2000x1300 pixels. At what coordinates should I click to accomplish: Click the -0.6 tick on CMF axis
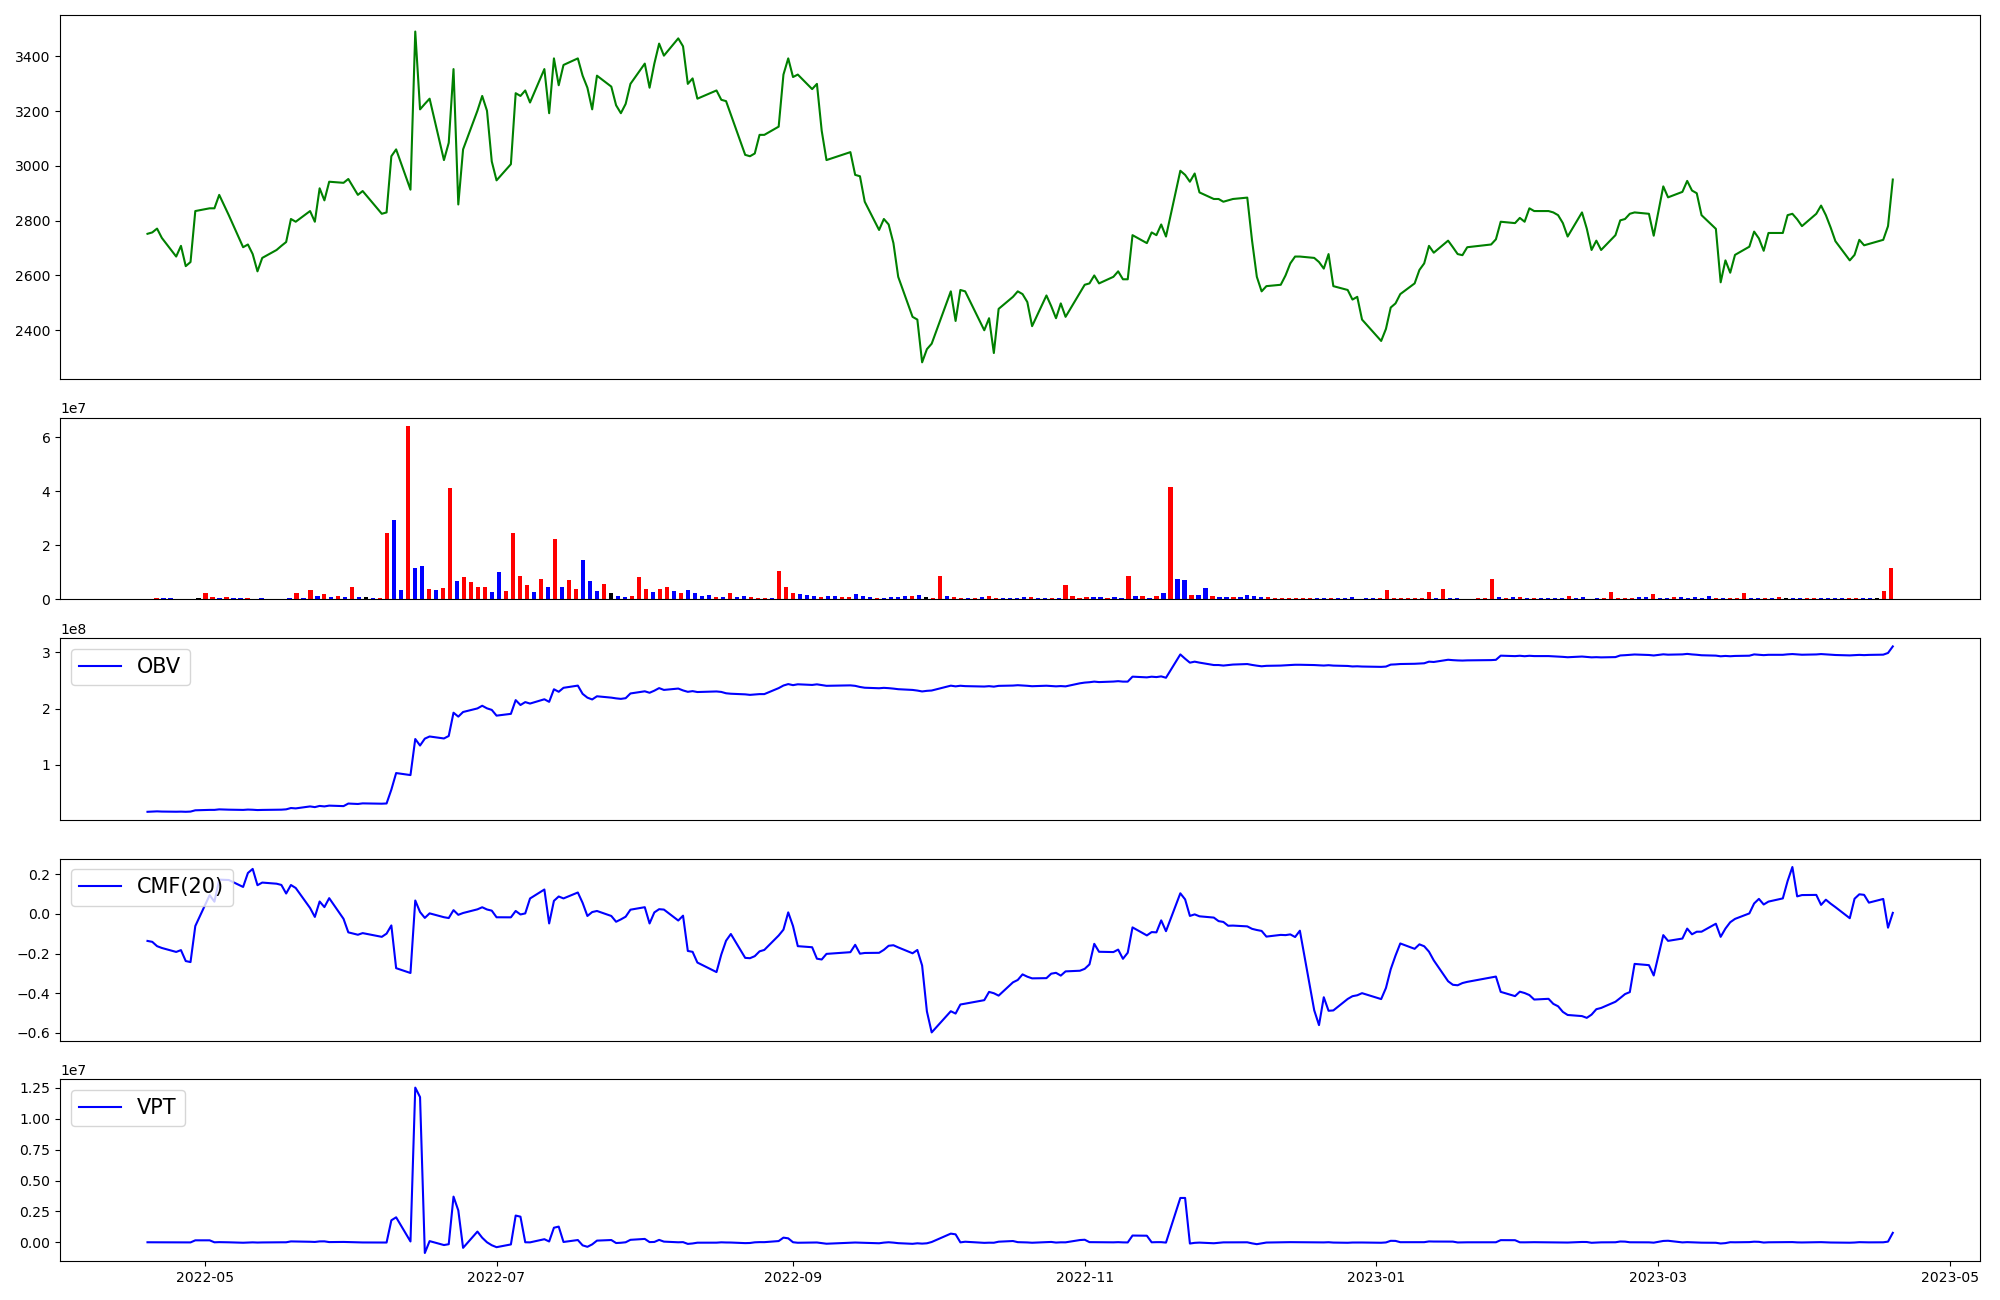(x=32, y=1033)
